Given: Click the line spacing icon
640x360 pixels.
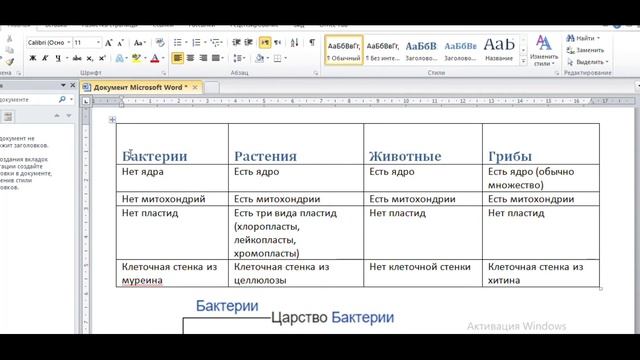Looking at the screenshot, I should tap(237, 58).
